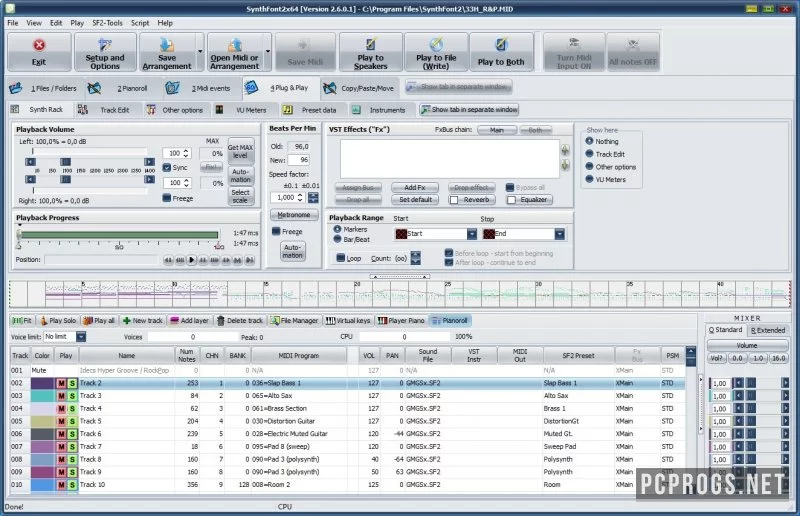This screenshot has width=800, height=516.
Task: Open Player Piano
Action: [x=401, y=321]
